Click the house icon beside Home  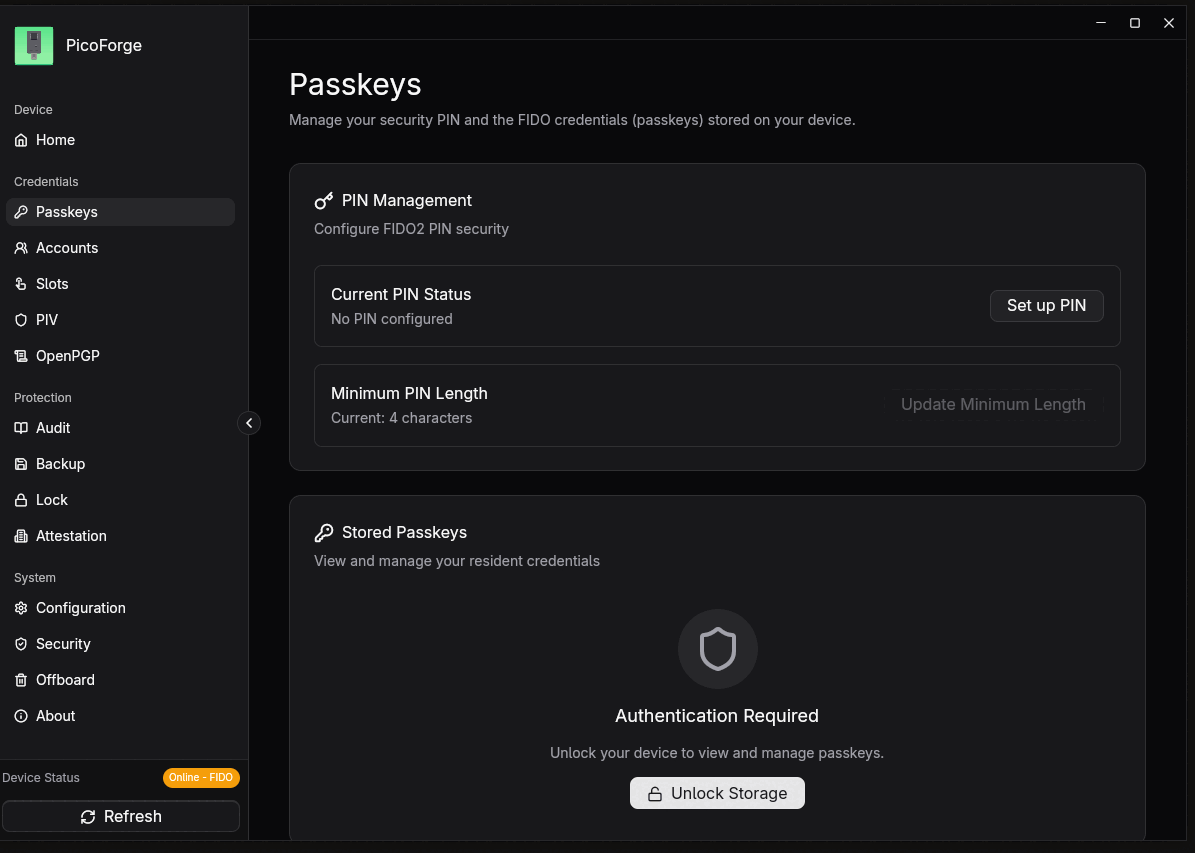21,140
